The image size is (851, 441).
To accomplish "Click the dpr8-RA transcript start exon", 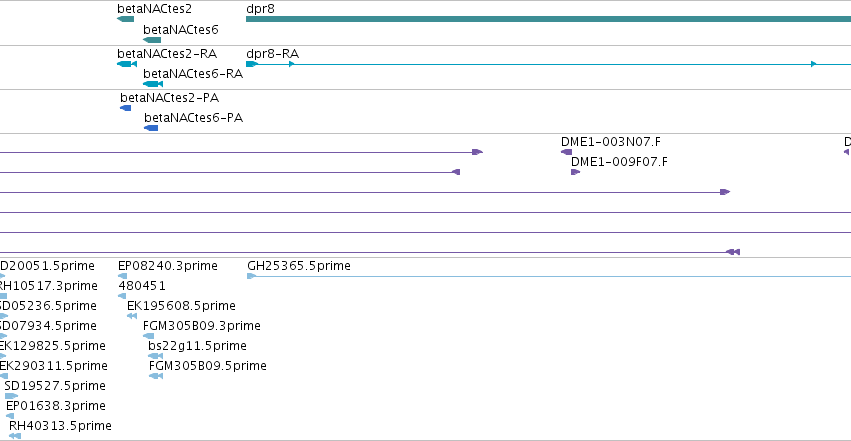I will click(x=252, y=64).
